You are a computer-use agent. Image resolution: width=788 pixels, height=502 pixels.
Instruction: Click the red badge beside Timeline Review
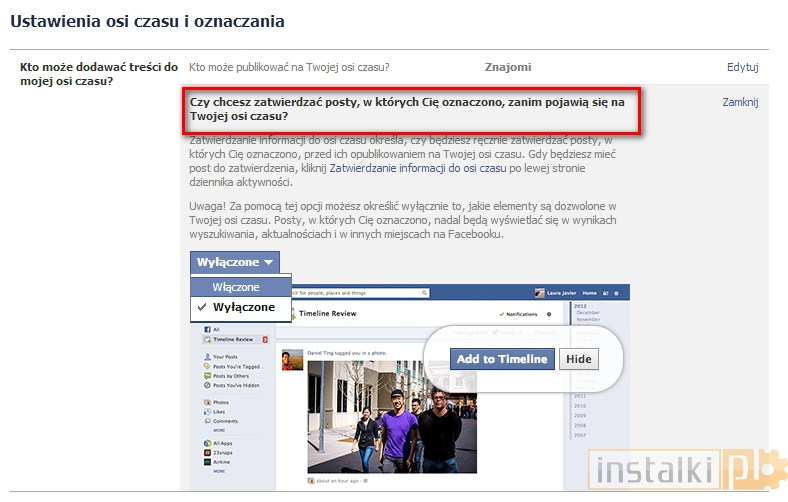[x=265, y=340]
